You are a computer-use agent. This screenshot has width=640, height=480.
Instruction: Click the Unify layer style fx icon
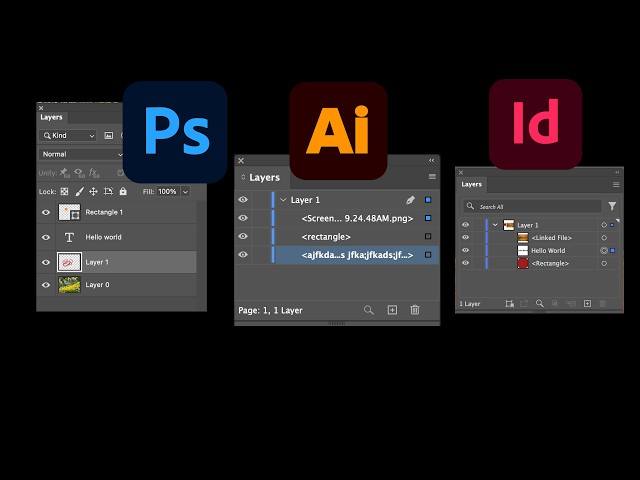point(94,173)
